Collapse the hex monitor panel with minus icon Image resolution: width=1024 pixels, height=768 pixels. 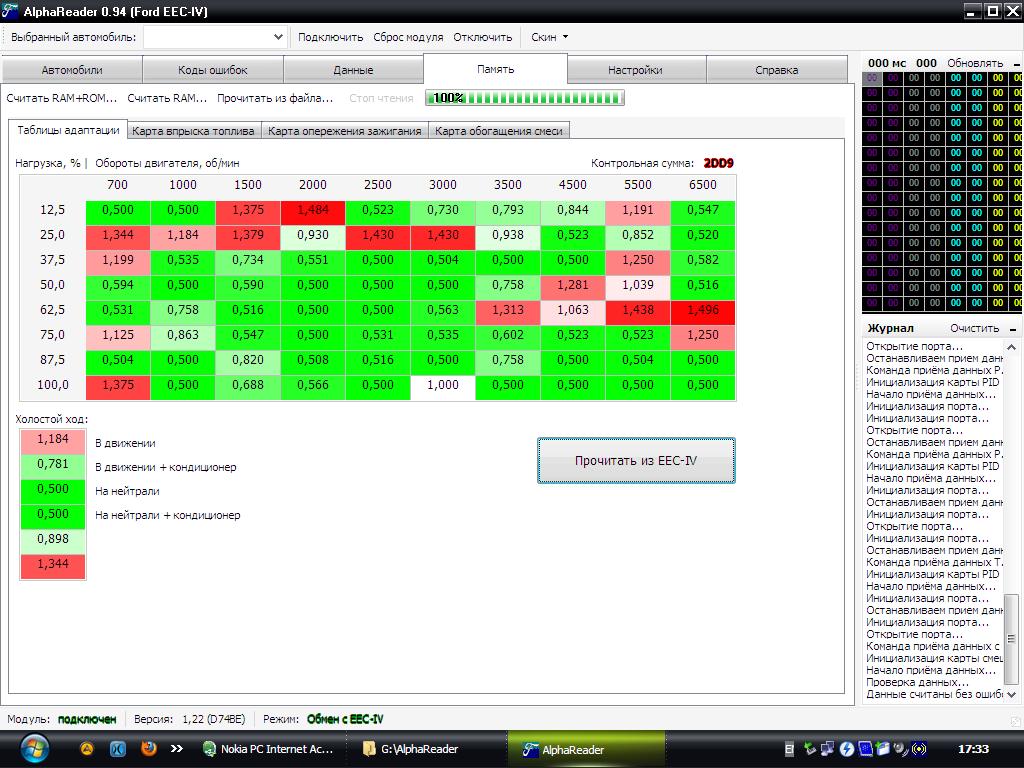pos(1013,63)
